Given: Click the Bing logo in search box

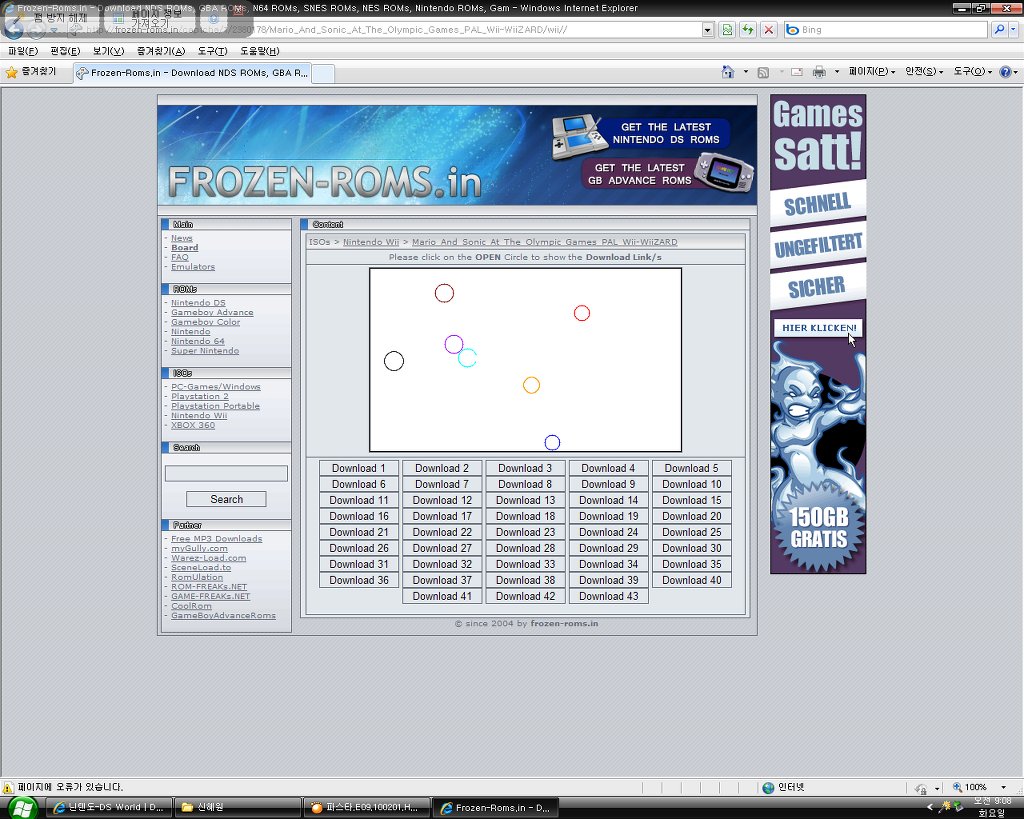Looking at the screenshot, I should [x=792, y=30].
